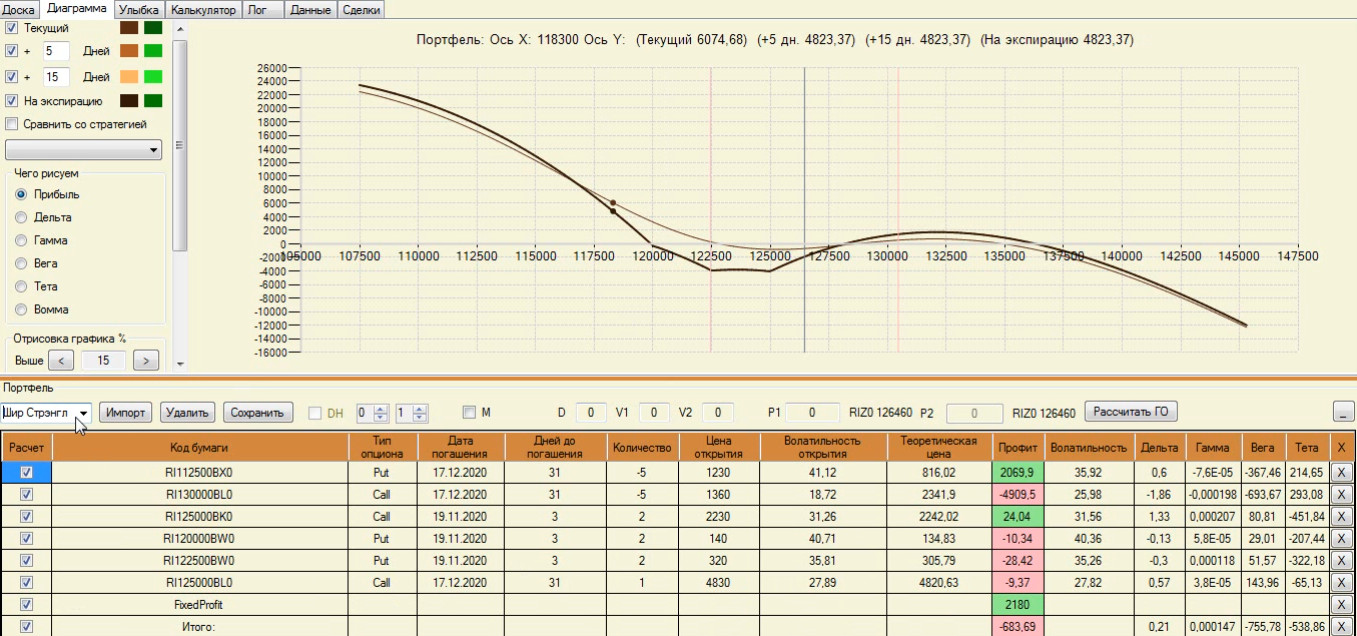1357x636 pixels.
Task: Select the Прибыль radio button
Action: tap(21, 194)
